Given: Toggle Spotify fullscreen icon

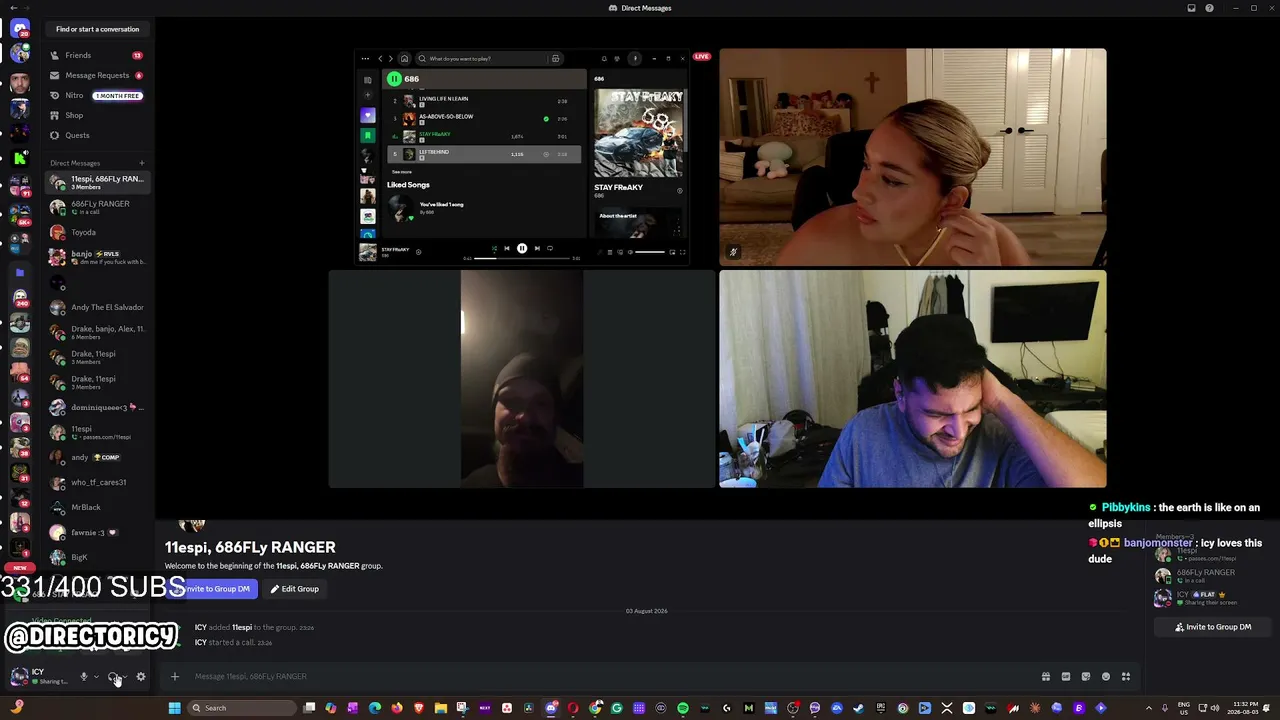Looking at the screenshot, I should pyautogui.click(x=683, y=252).
